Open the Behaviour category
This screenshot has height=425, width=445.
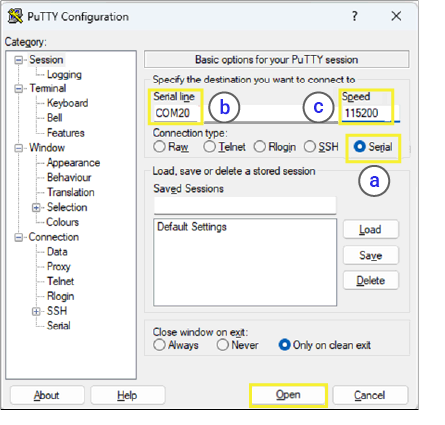click(x=69, y=177)
